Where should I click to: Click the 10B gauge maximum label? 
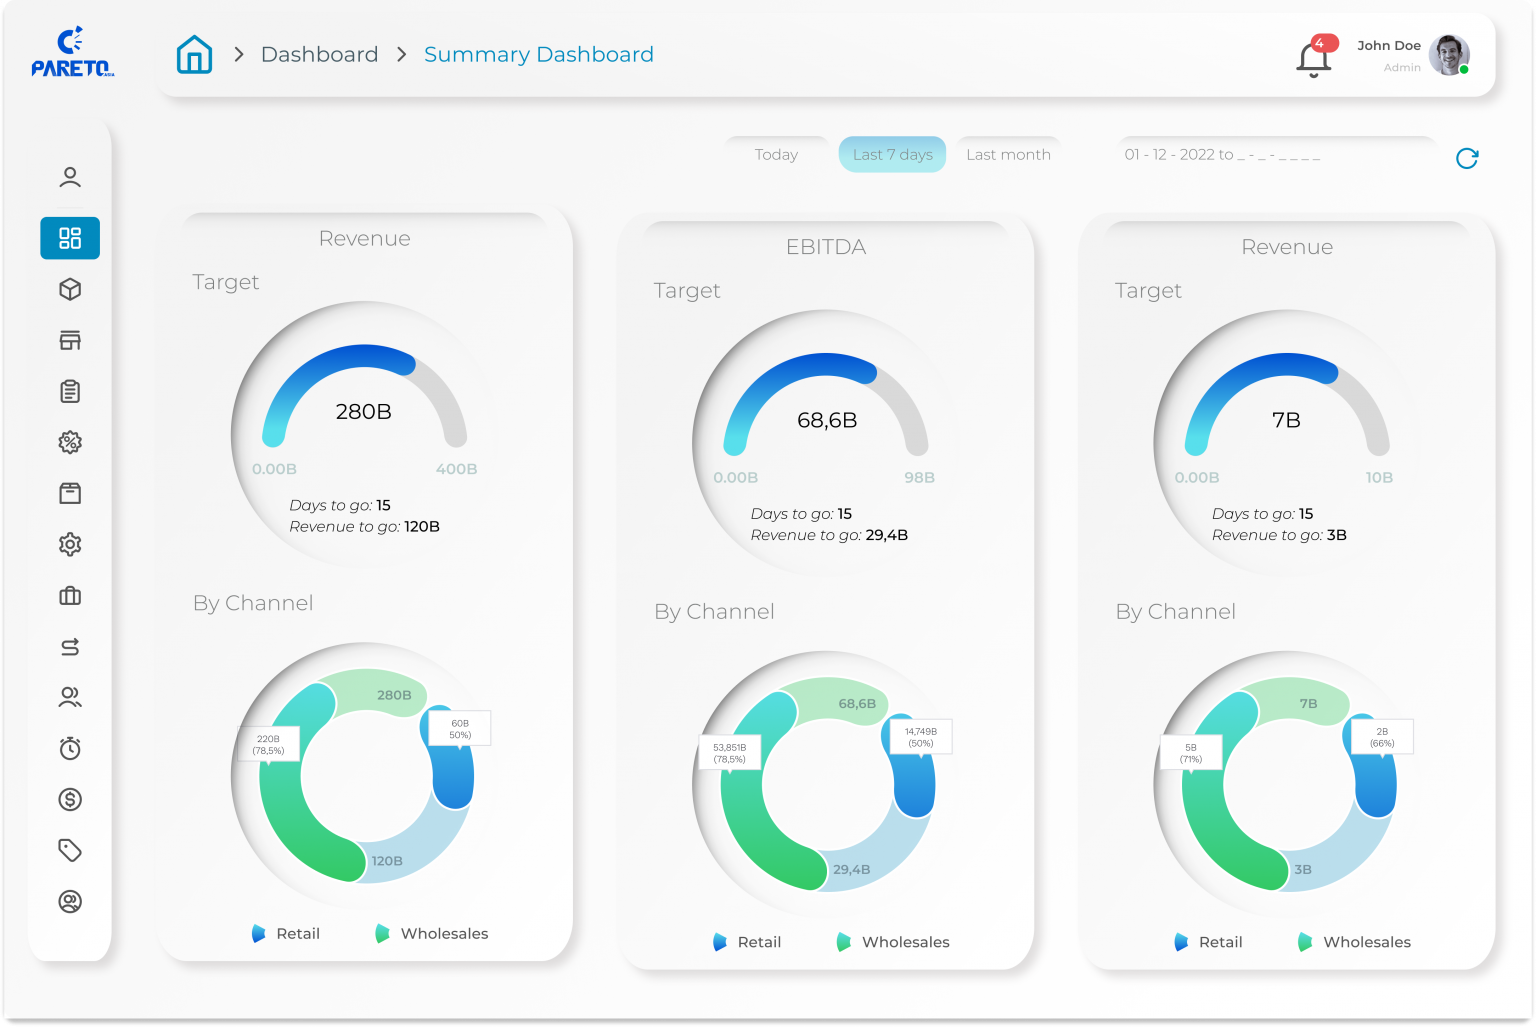pyautogui.click(x=1379, y=478)
